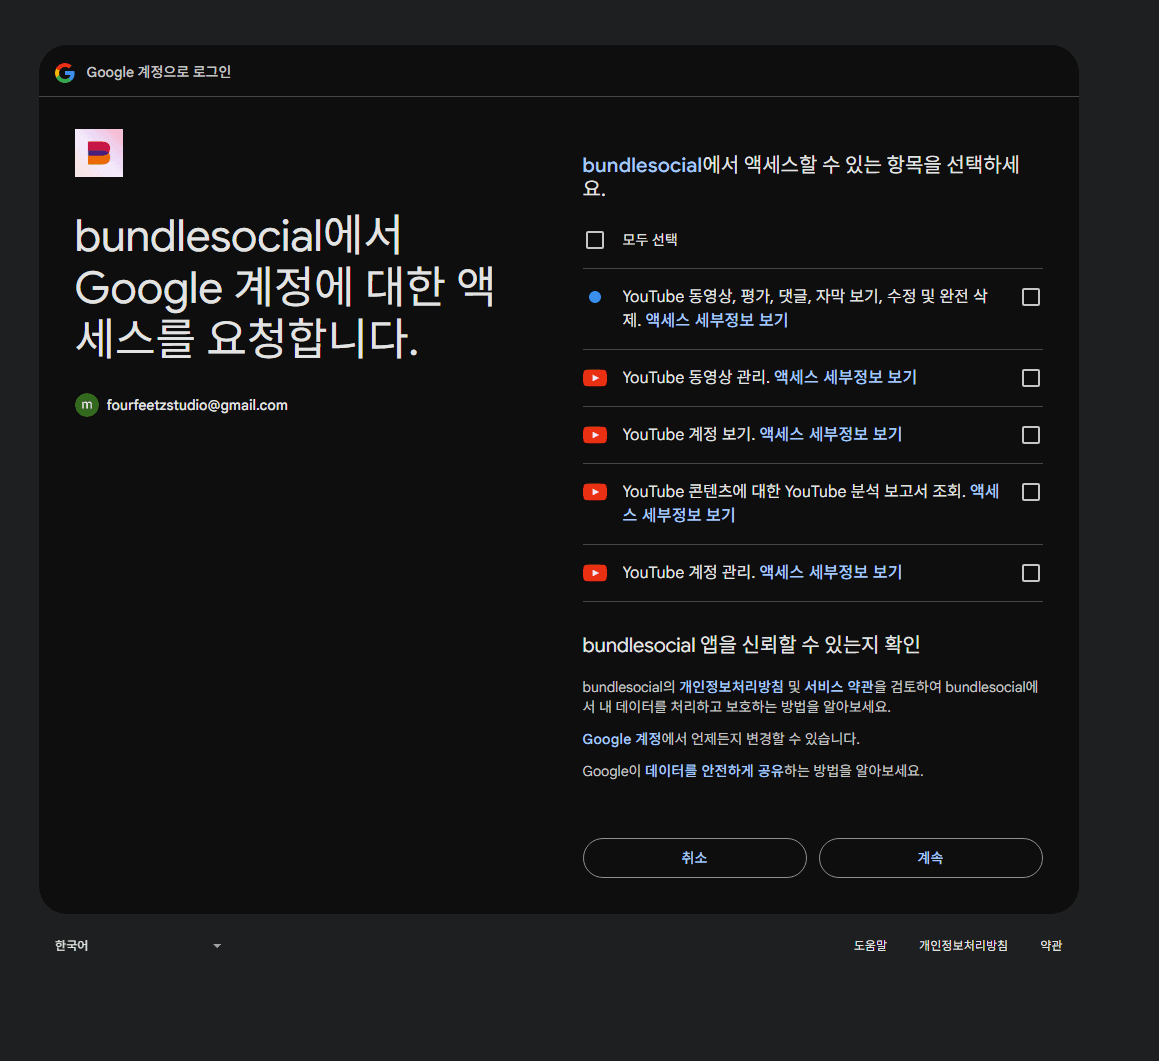Click the Google logo icon in header

coord(65,72)
